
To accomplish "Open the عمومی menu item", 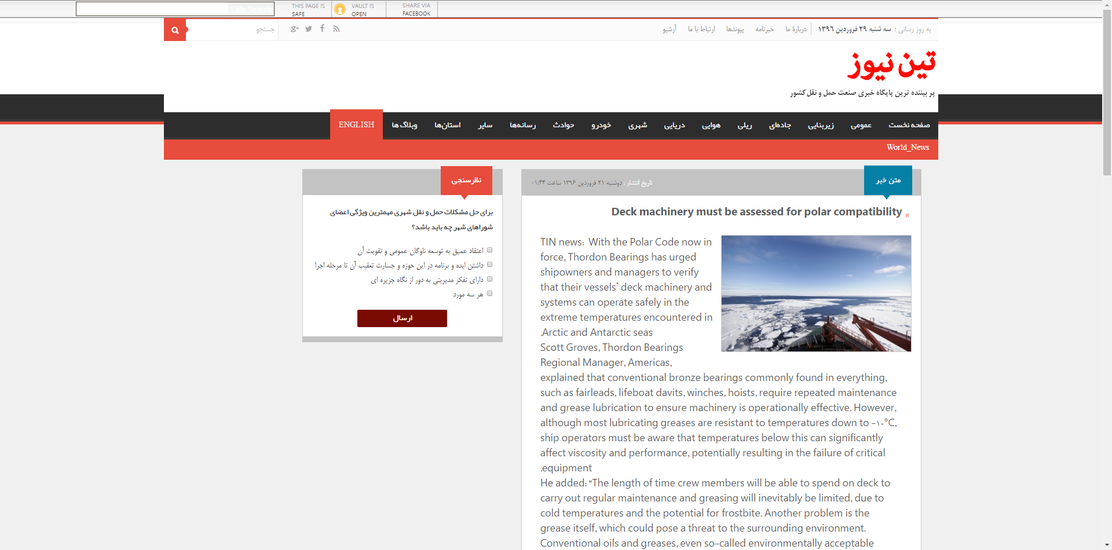I will pos(861,125).
